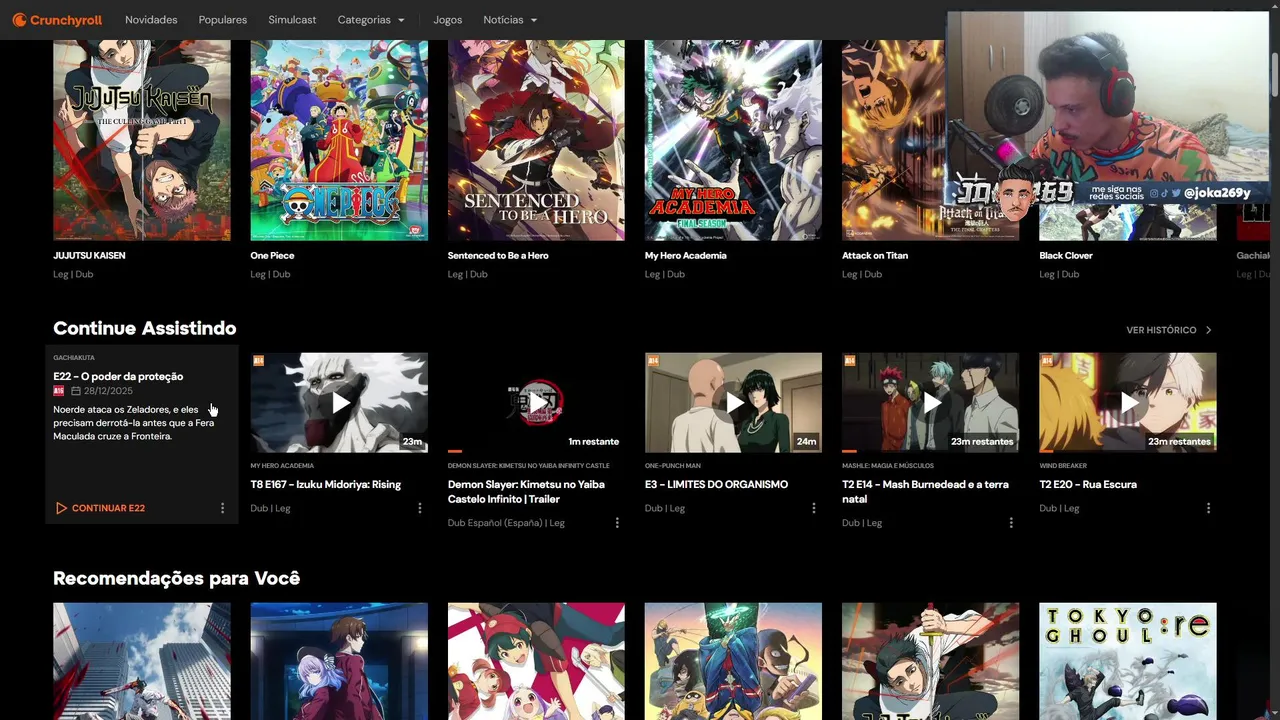Viewport: 1280px width, 720px height.
Task: Click the My Hero Academia poster title text
Action: (686, 256)
